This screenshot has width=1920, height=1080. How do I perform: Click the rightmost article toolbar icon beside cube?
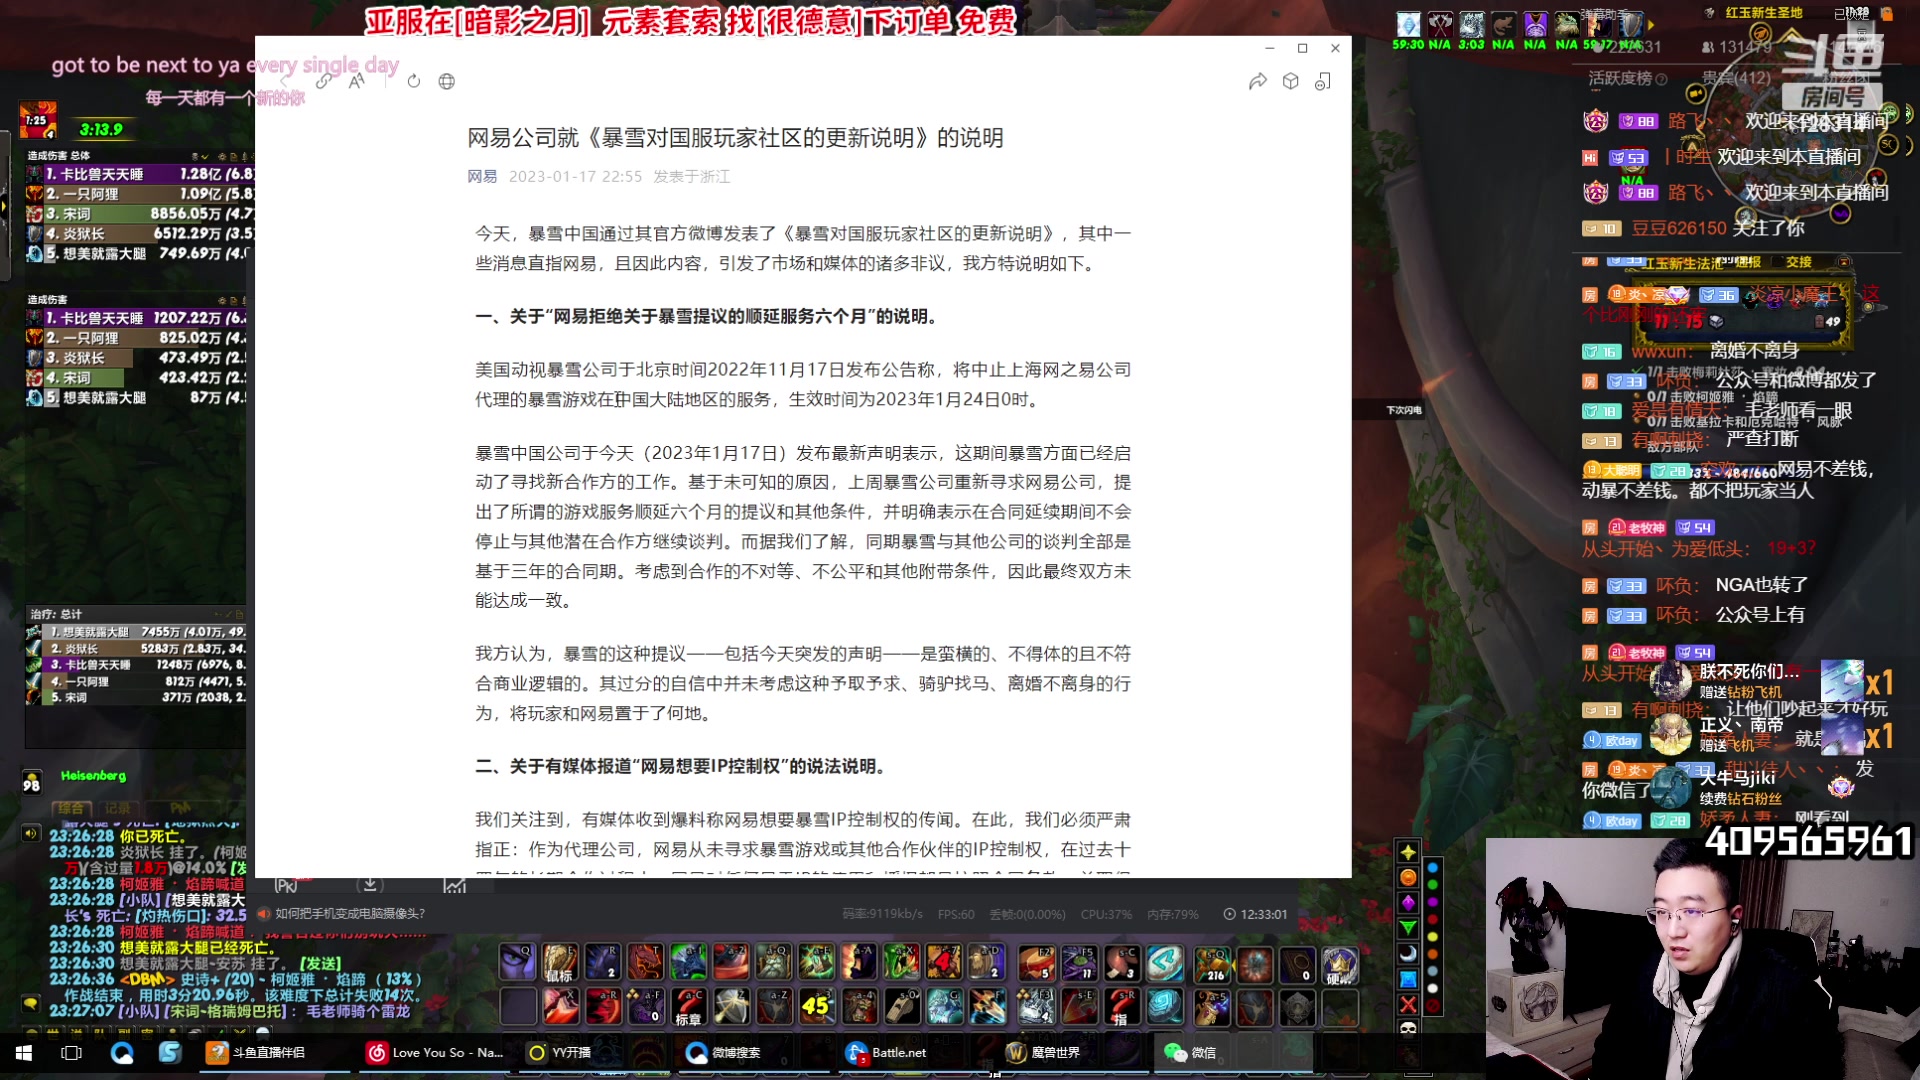click(x=1322, y=81)
